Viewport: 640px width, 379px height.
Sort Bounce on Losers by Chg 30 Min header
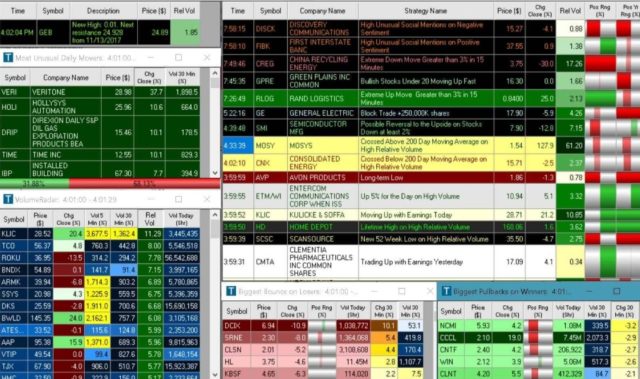pos(383,311)
